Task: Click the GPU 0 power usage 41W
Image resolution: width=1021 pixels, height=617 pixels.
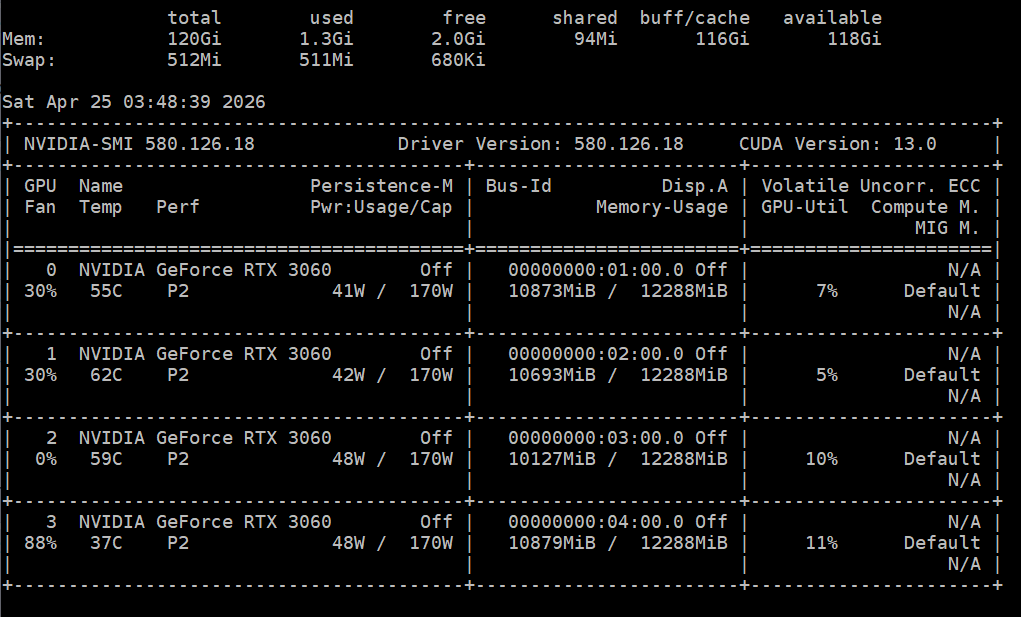Action: click(x=348, y=291)
